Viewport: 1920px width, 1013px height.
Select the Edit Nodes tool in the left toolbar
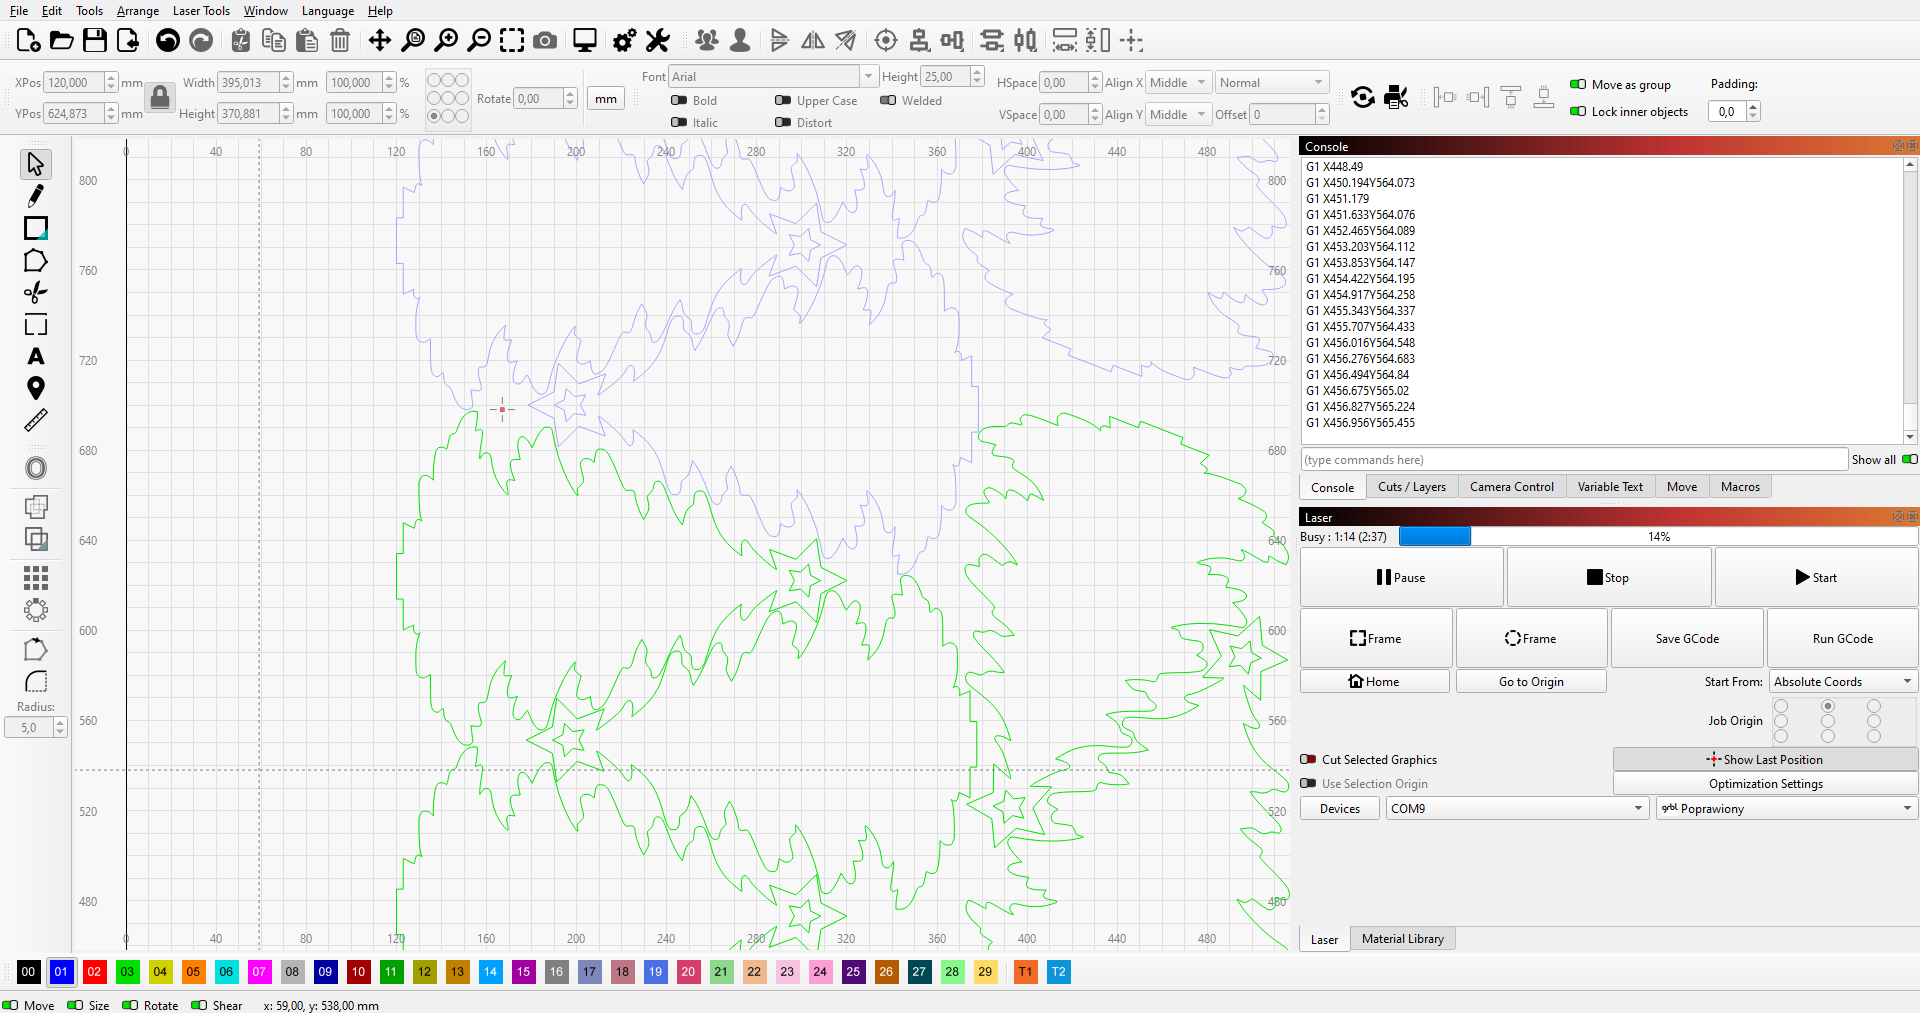pyautogui.click(x=35, y=261)
